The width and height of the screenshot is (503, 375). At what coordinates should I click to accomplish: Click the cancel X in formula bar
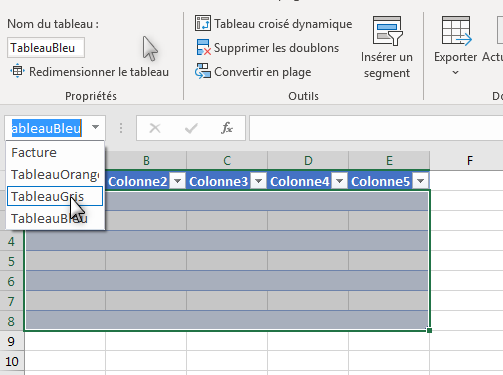click(155, 128)
